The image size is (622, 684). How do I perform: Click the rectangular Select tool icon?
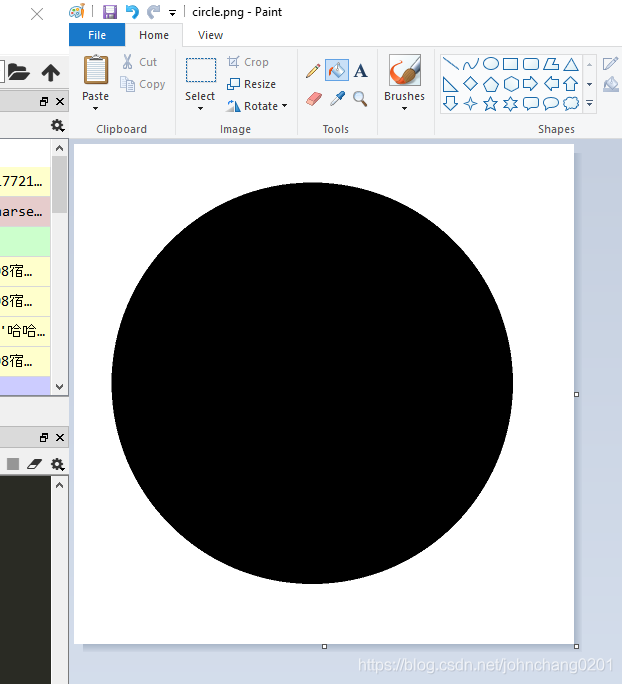pyautogui.click(x=201, y=70)
